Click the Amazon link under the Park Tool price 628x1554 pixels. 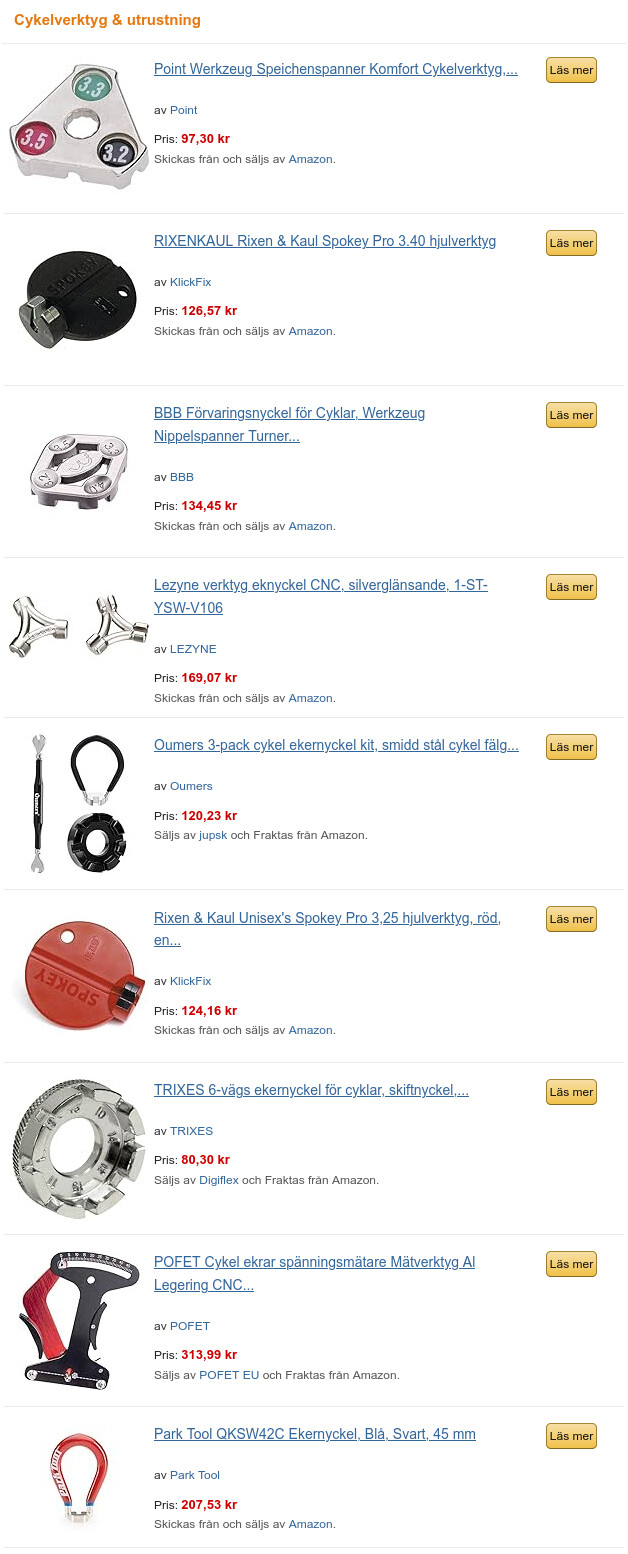310,1524
